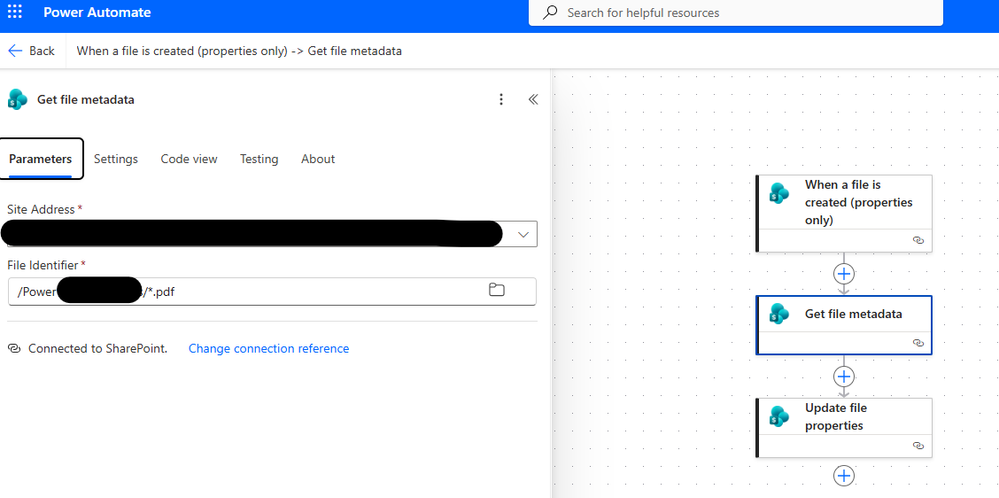The width and height of the screenshot is (999, 498).
Task: Click the Site Address label
Action: click(x=41, y=209)
